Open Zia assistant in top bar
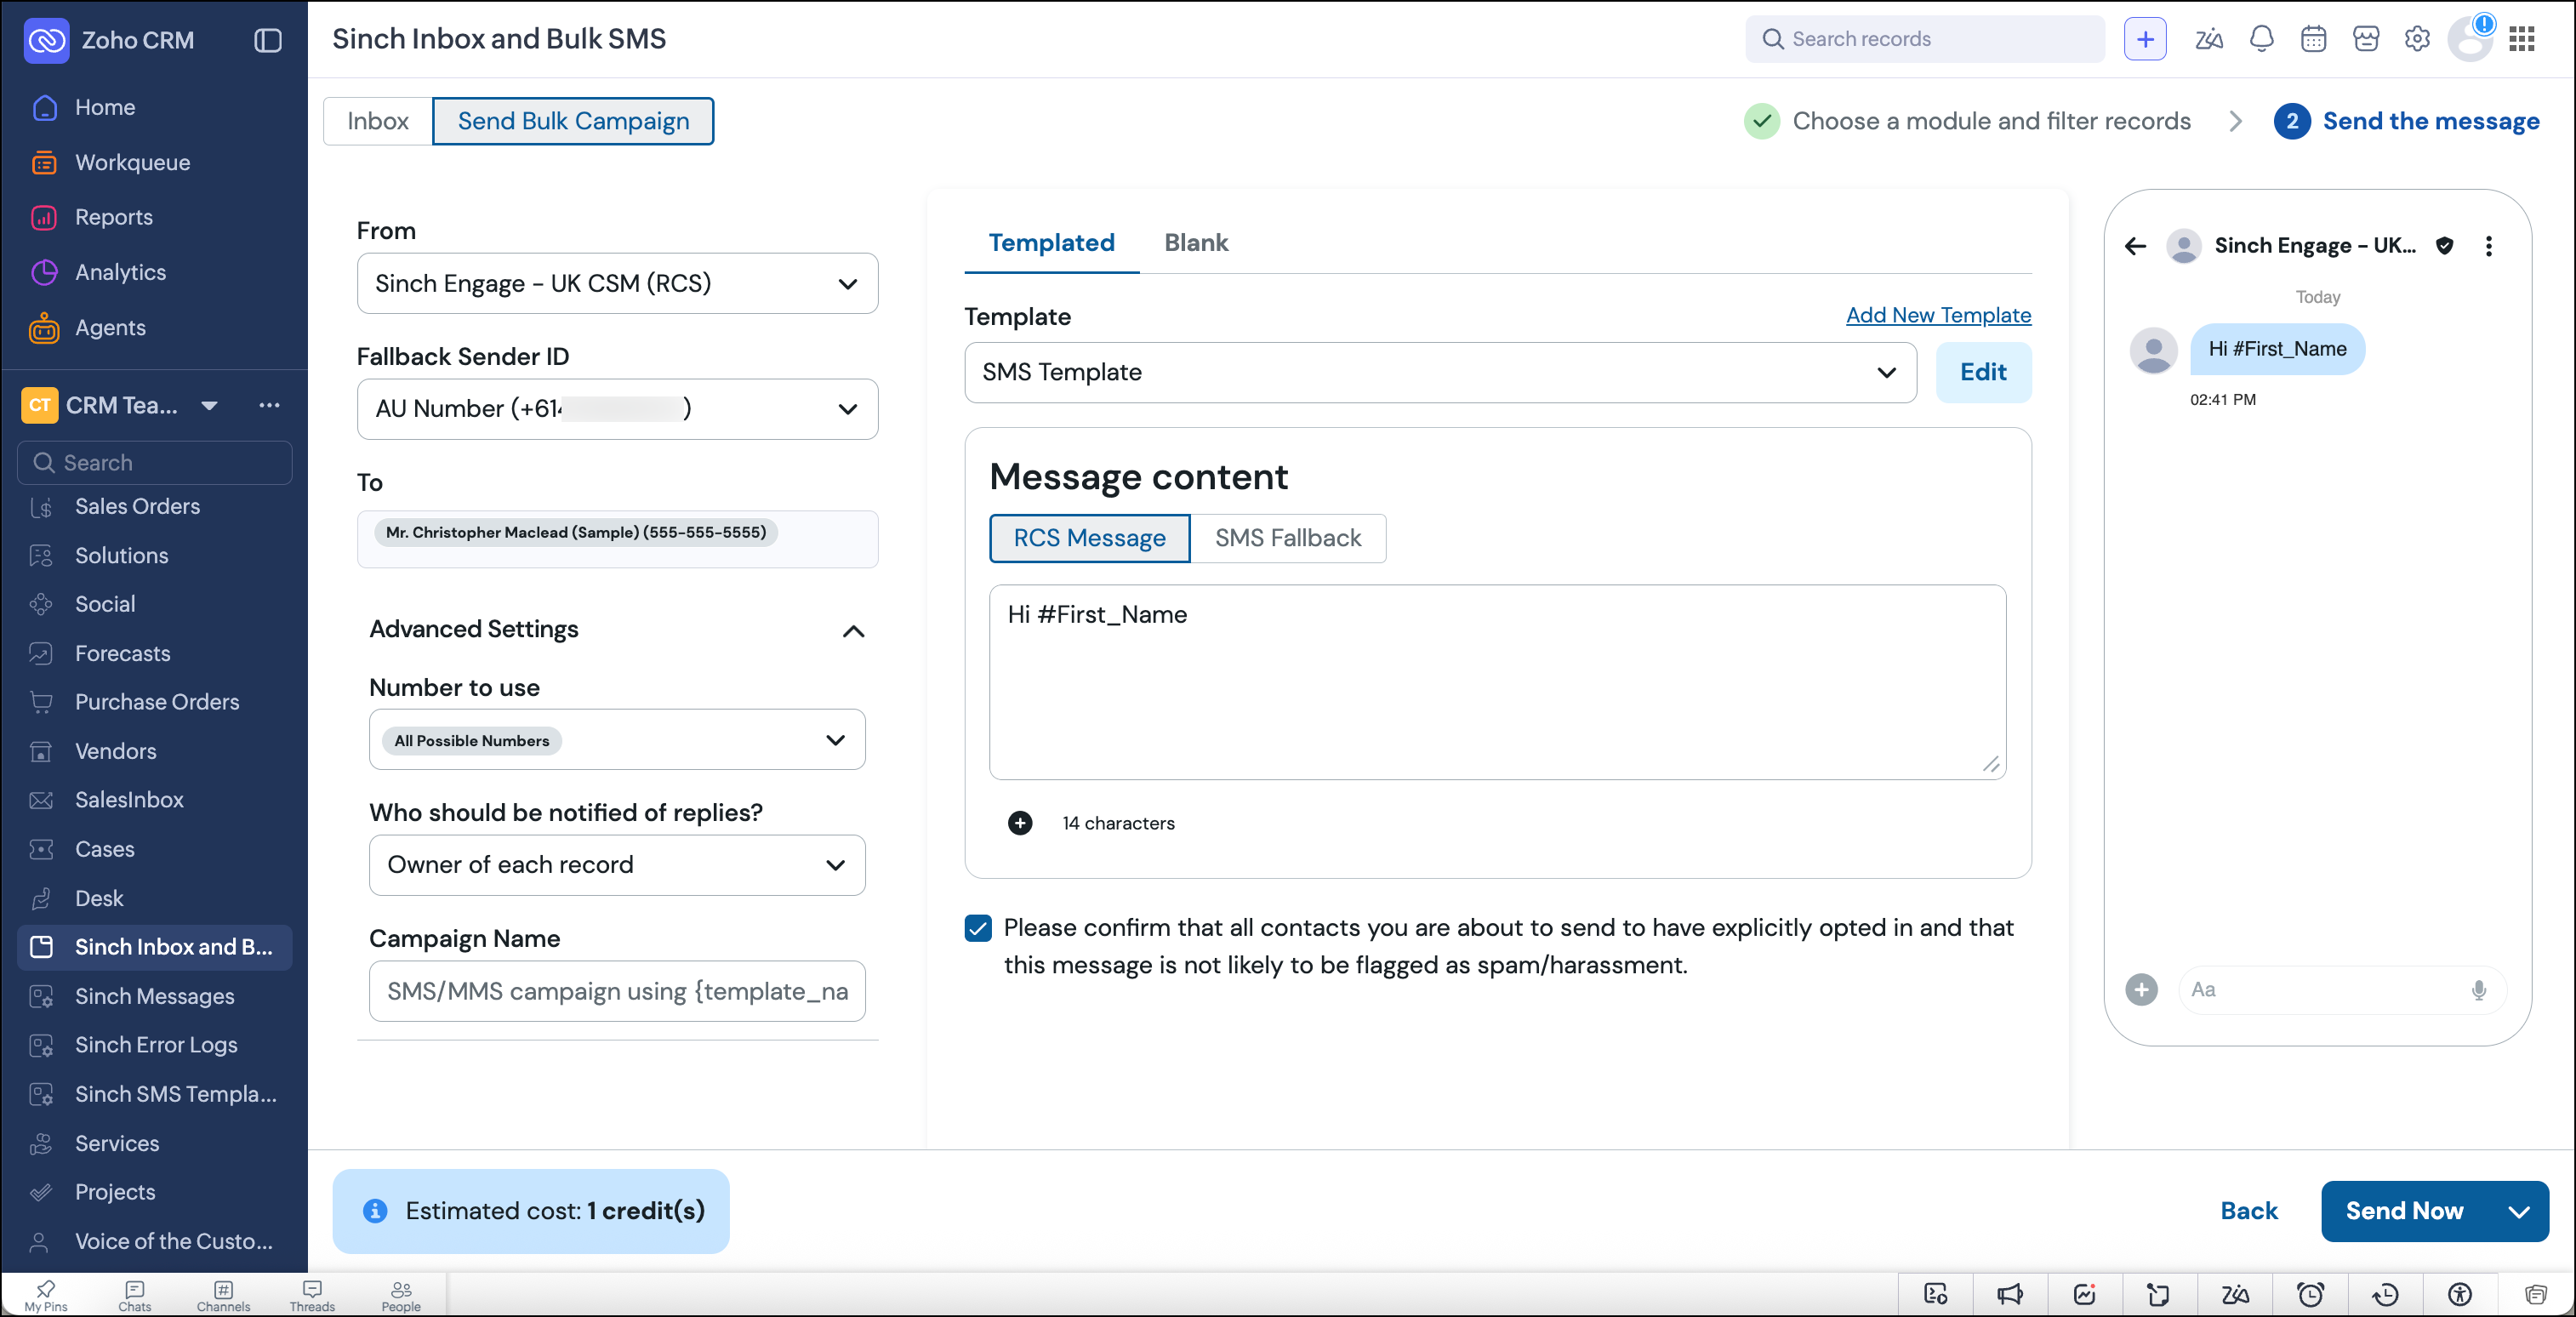Screen dimensions: 2576x1317 coord(2208,39)
